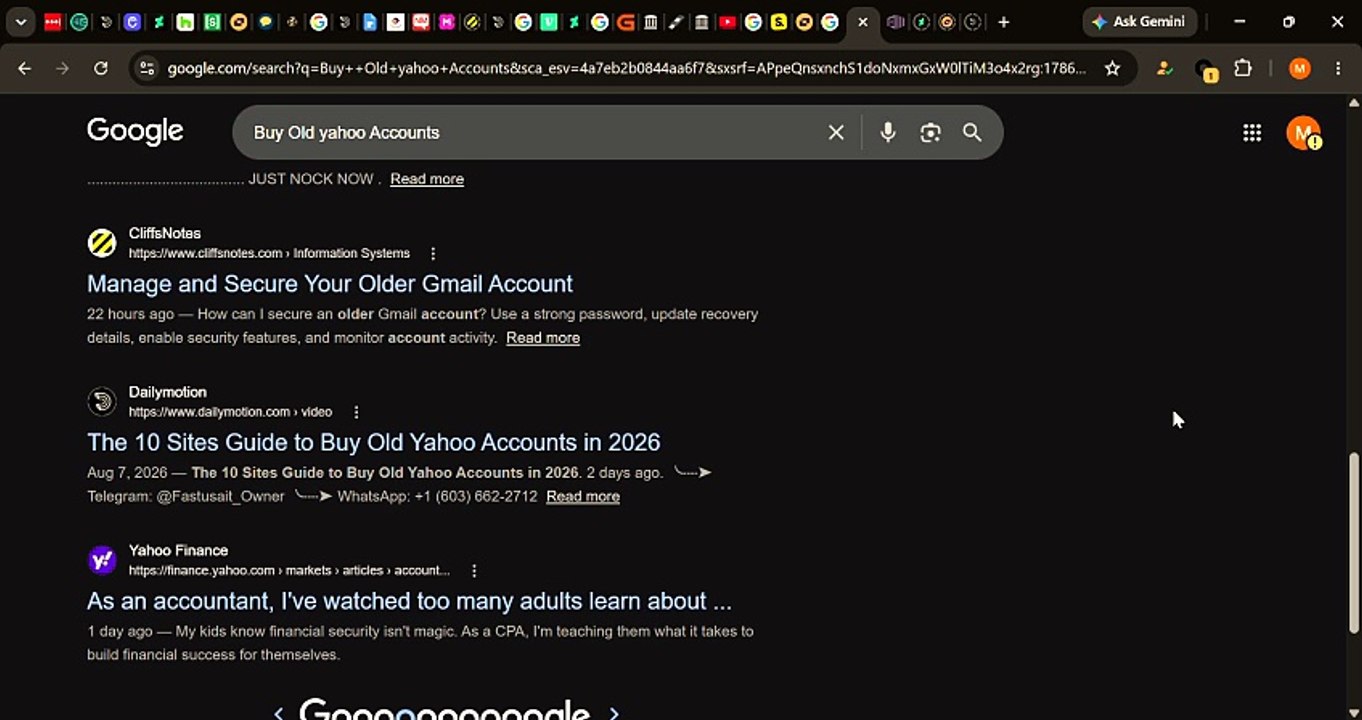
Task: Open the Google apps grid
Action: click(x=1252, y=133)
